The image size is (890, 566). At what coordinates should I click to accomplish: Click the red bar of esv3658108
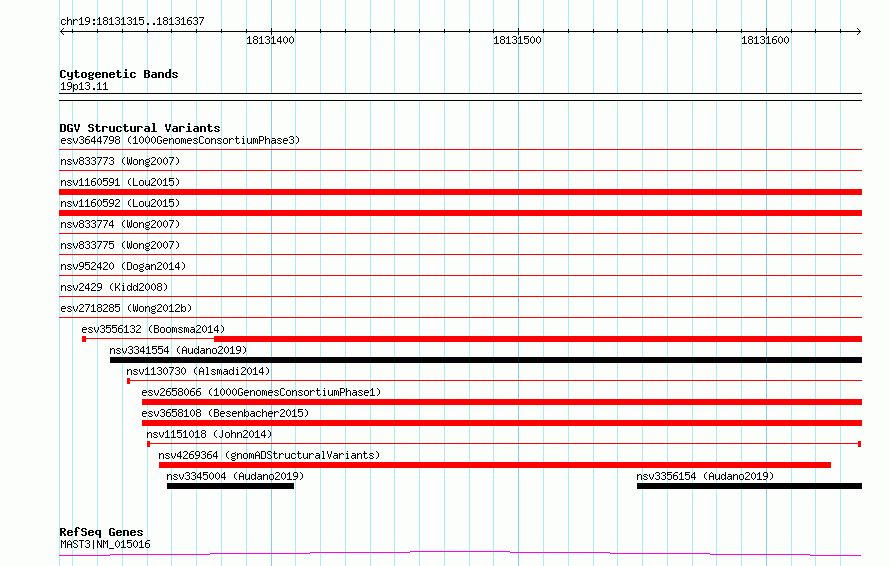[502, 423]
